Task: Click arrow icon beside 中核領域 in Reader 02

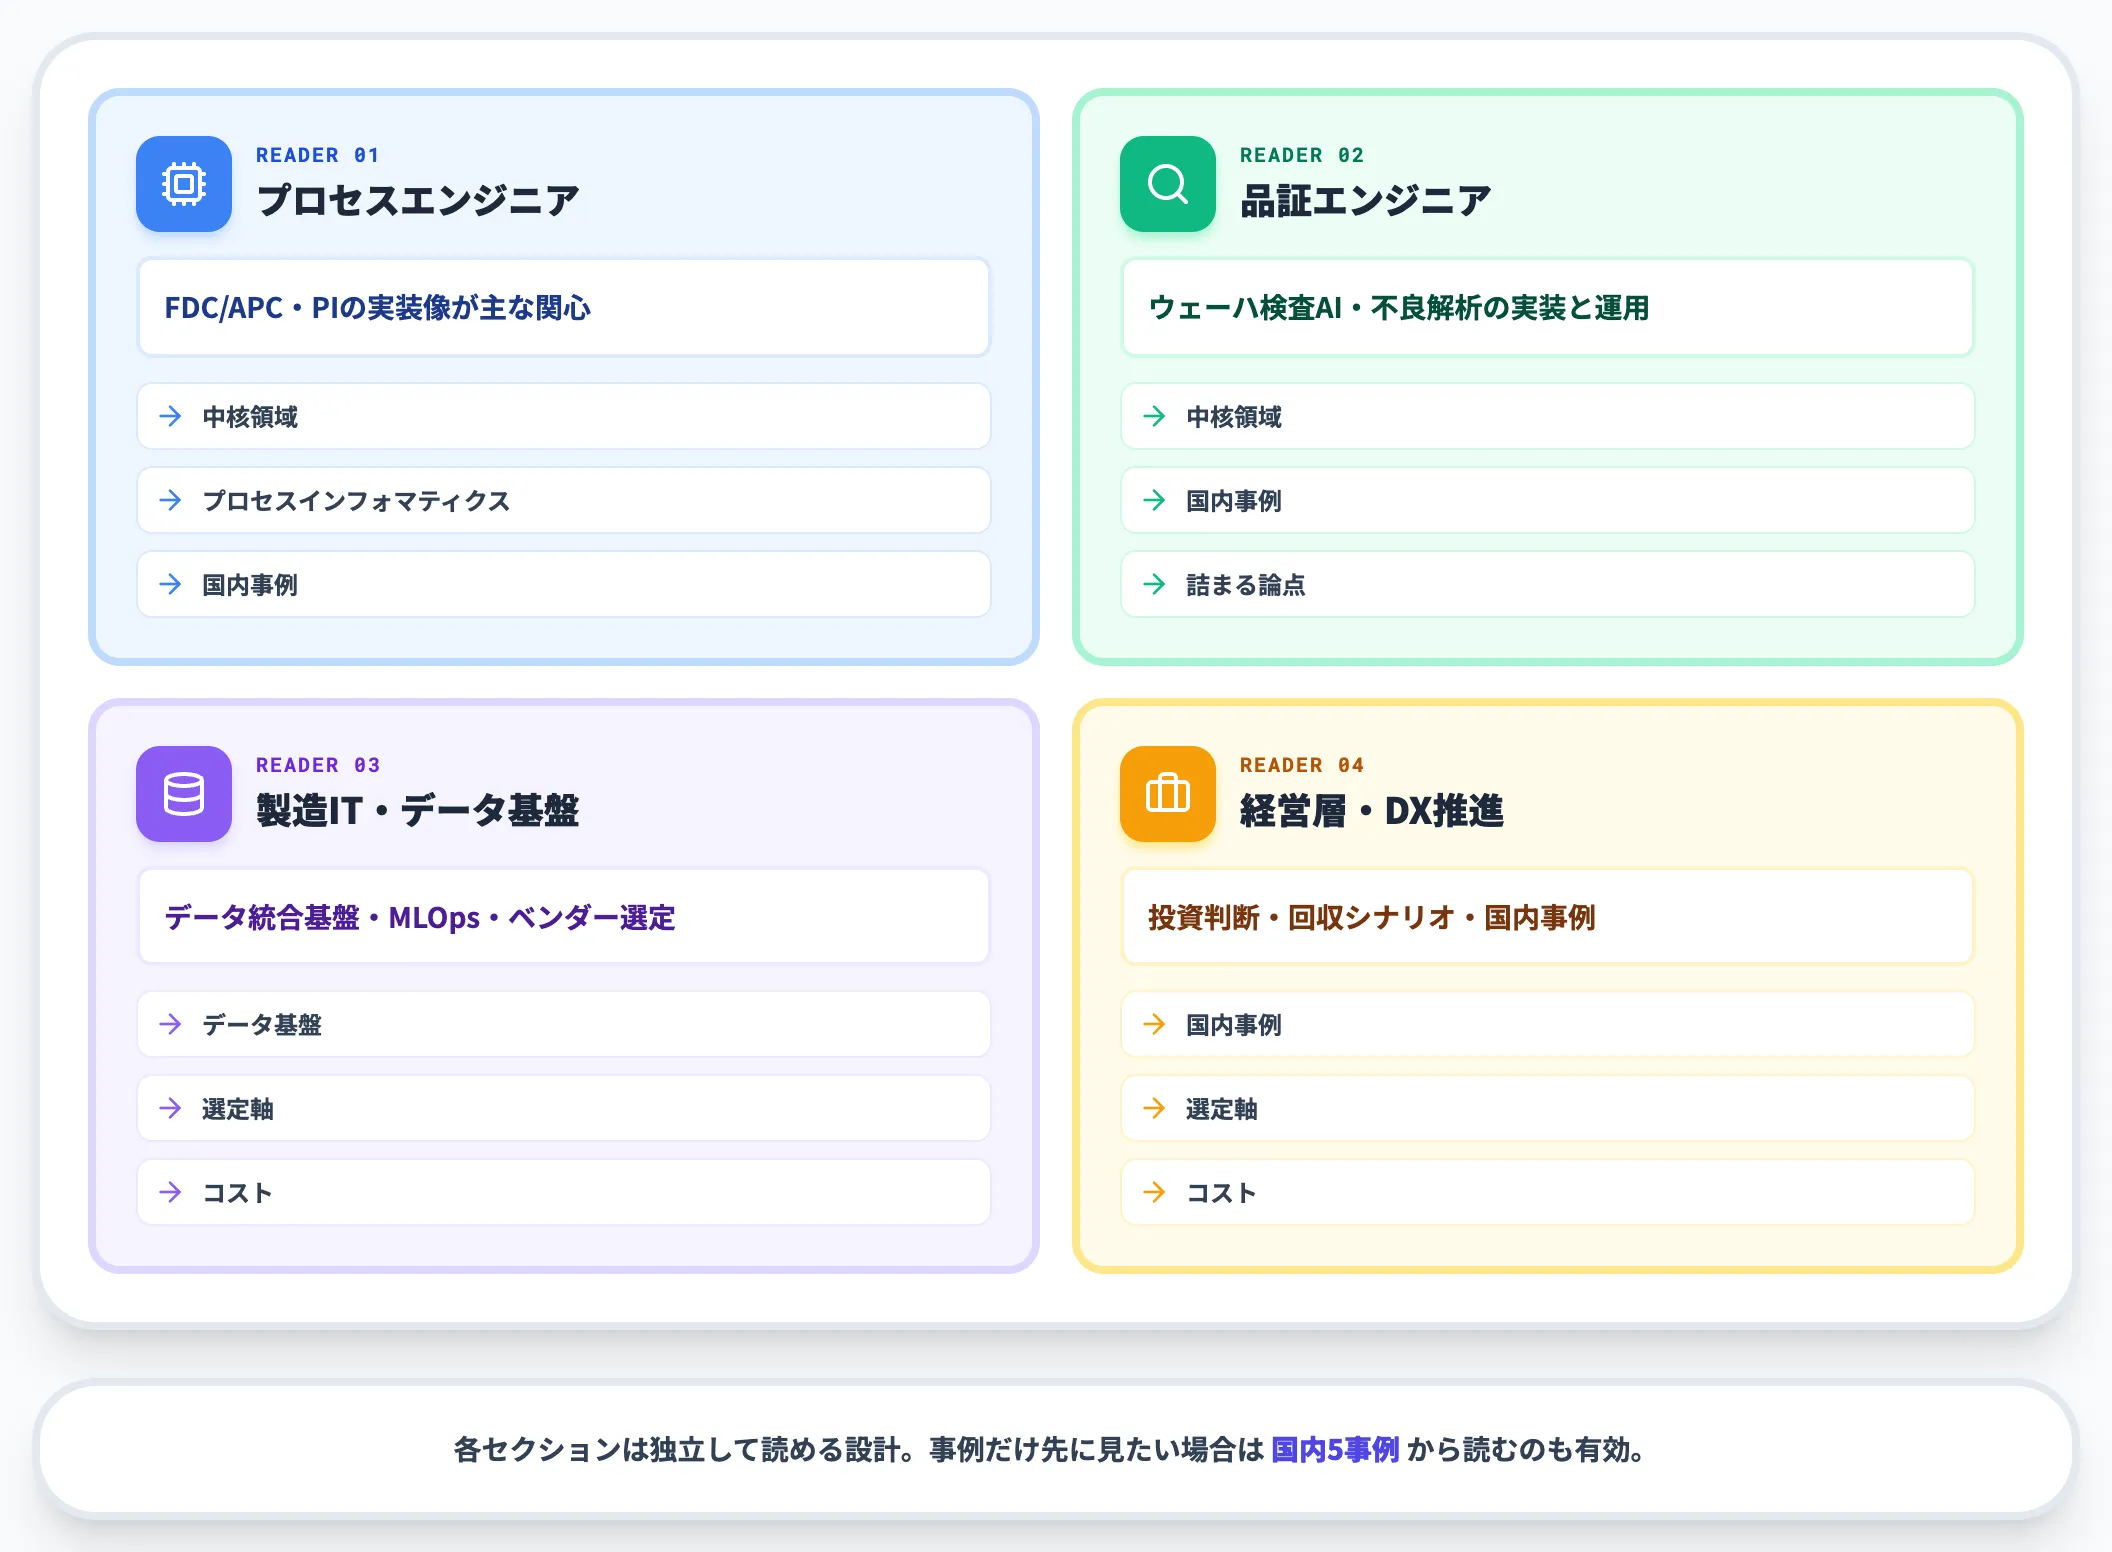Action: click(x=1155, y=416)
